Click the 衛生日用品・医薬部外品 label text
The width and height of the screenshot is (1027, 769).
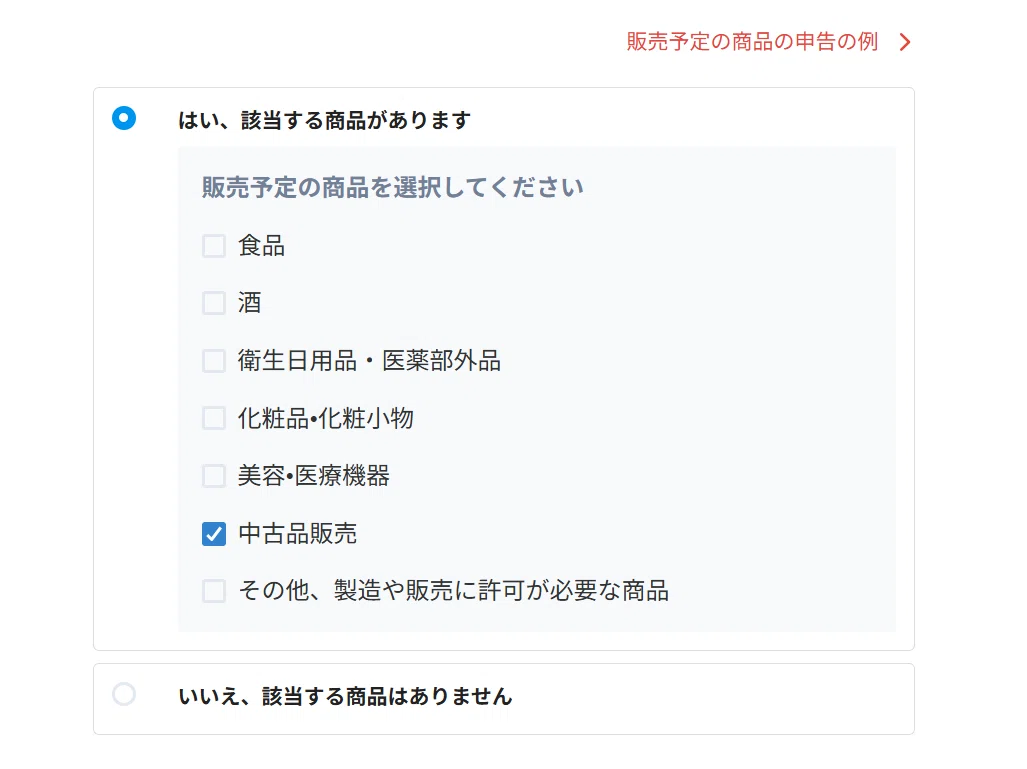click(369, 361)
